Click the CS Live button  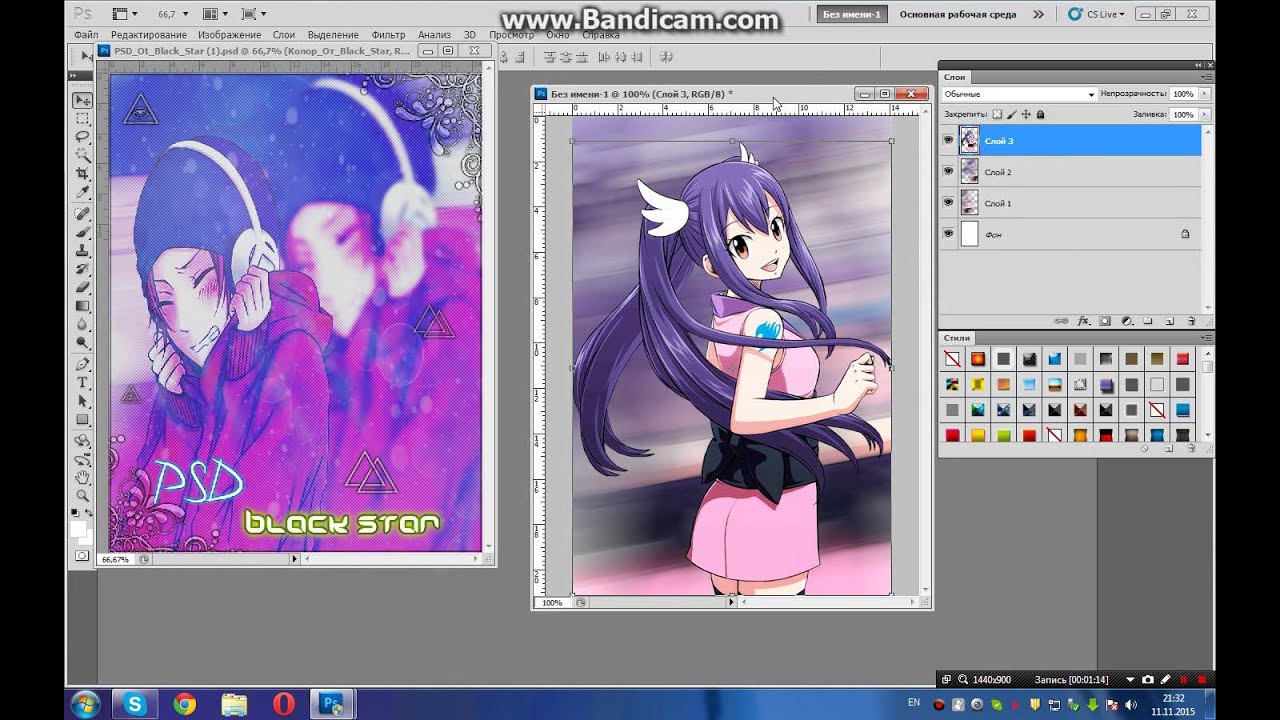point(1097,14)
